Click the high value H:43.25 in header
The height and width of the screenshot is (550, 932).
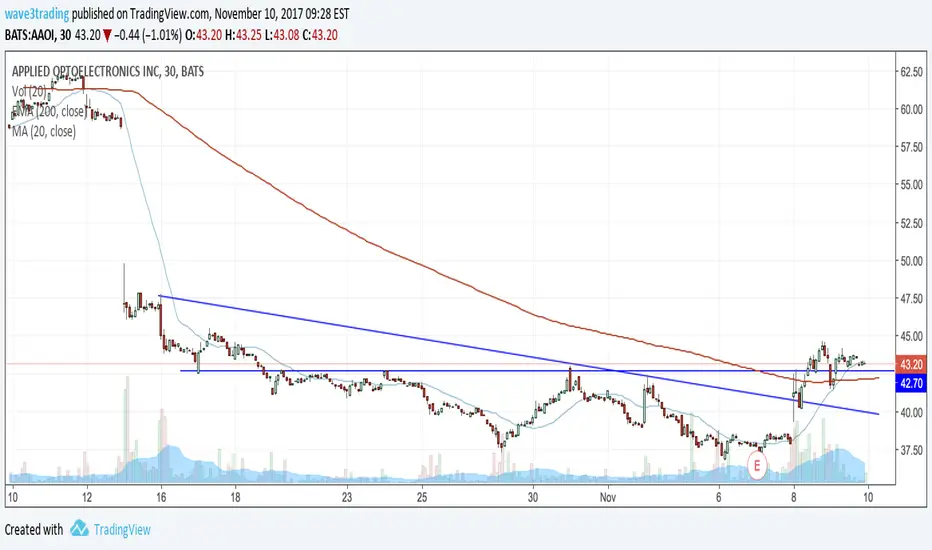[243, 35]
